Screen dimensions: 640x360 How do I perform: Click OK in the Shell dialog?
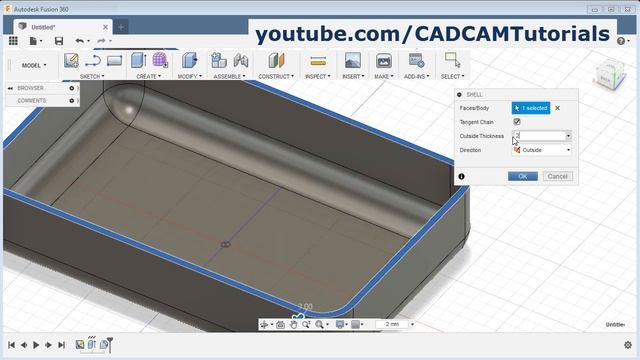522,176
